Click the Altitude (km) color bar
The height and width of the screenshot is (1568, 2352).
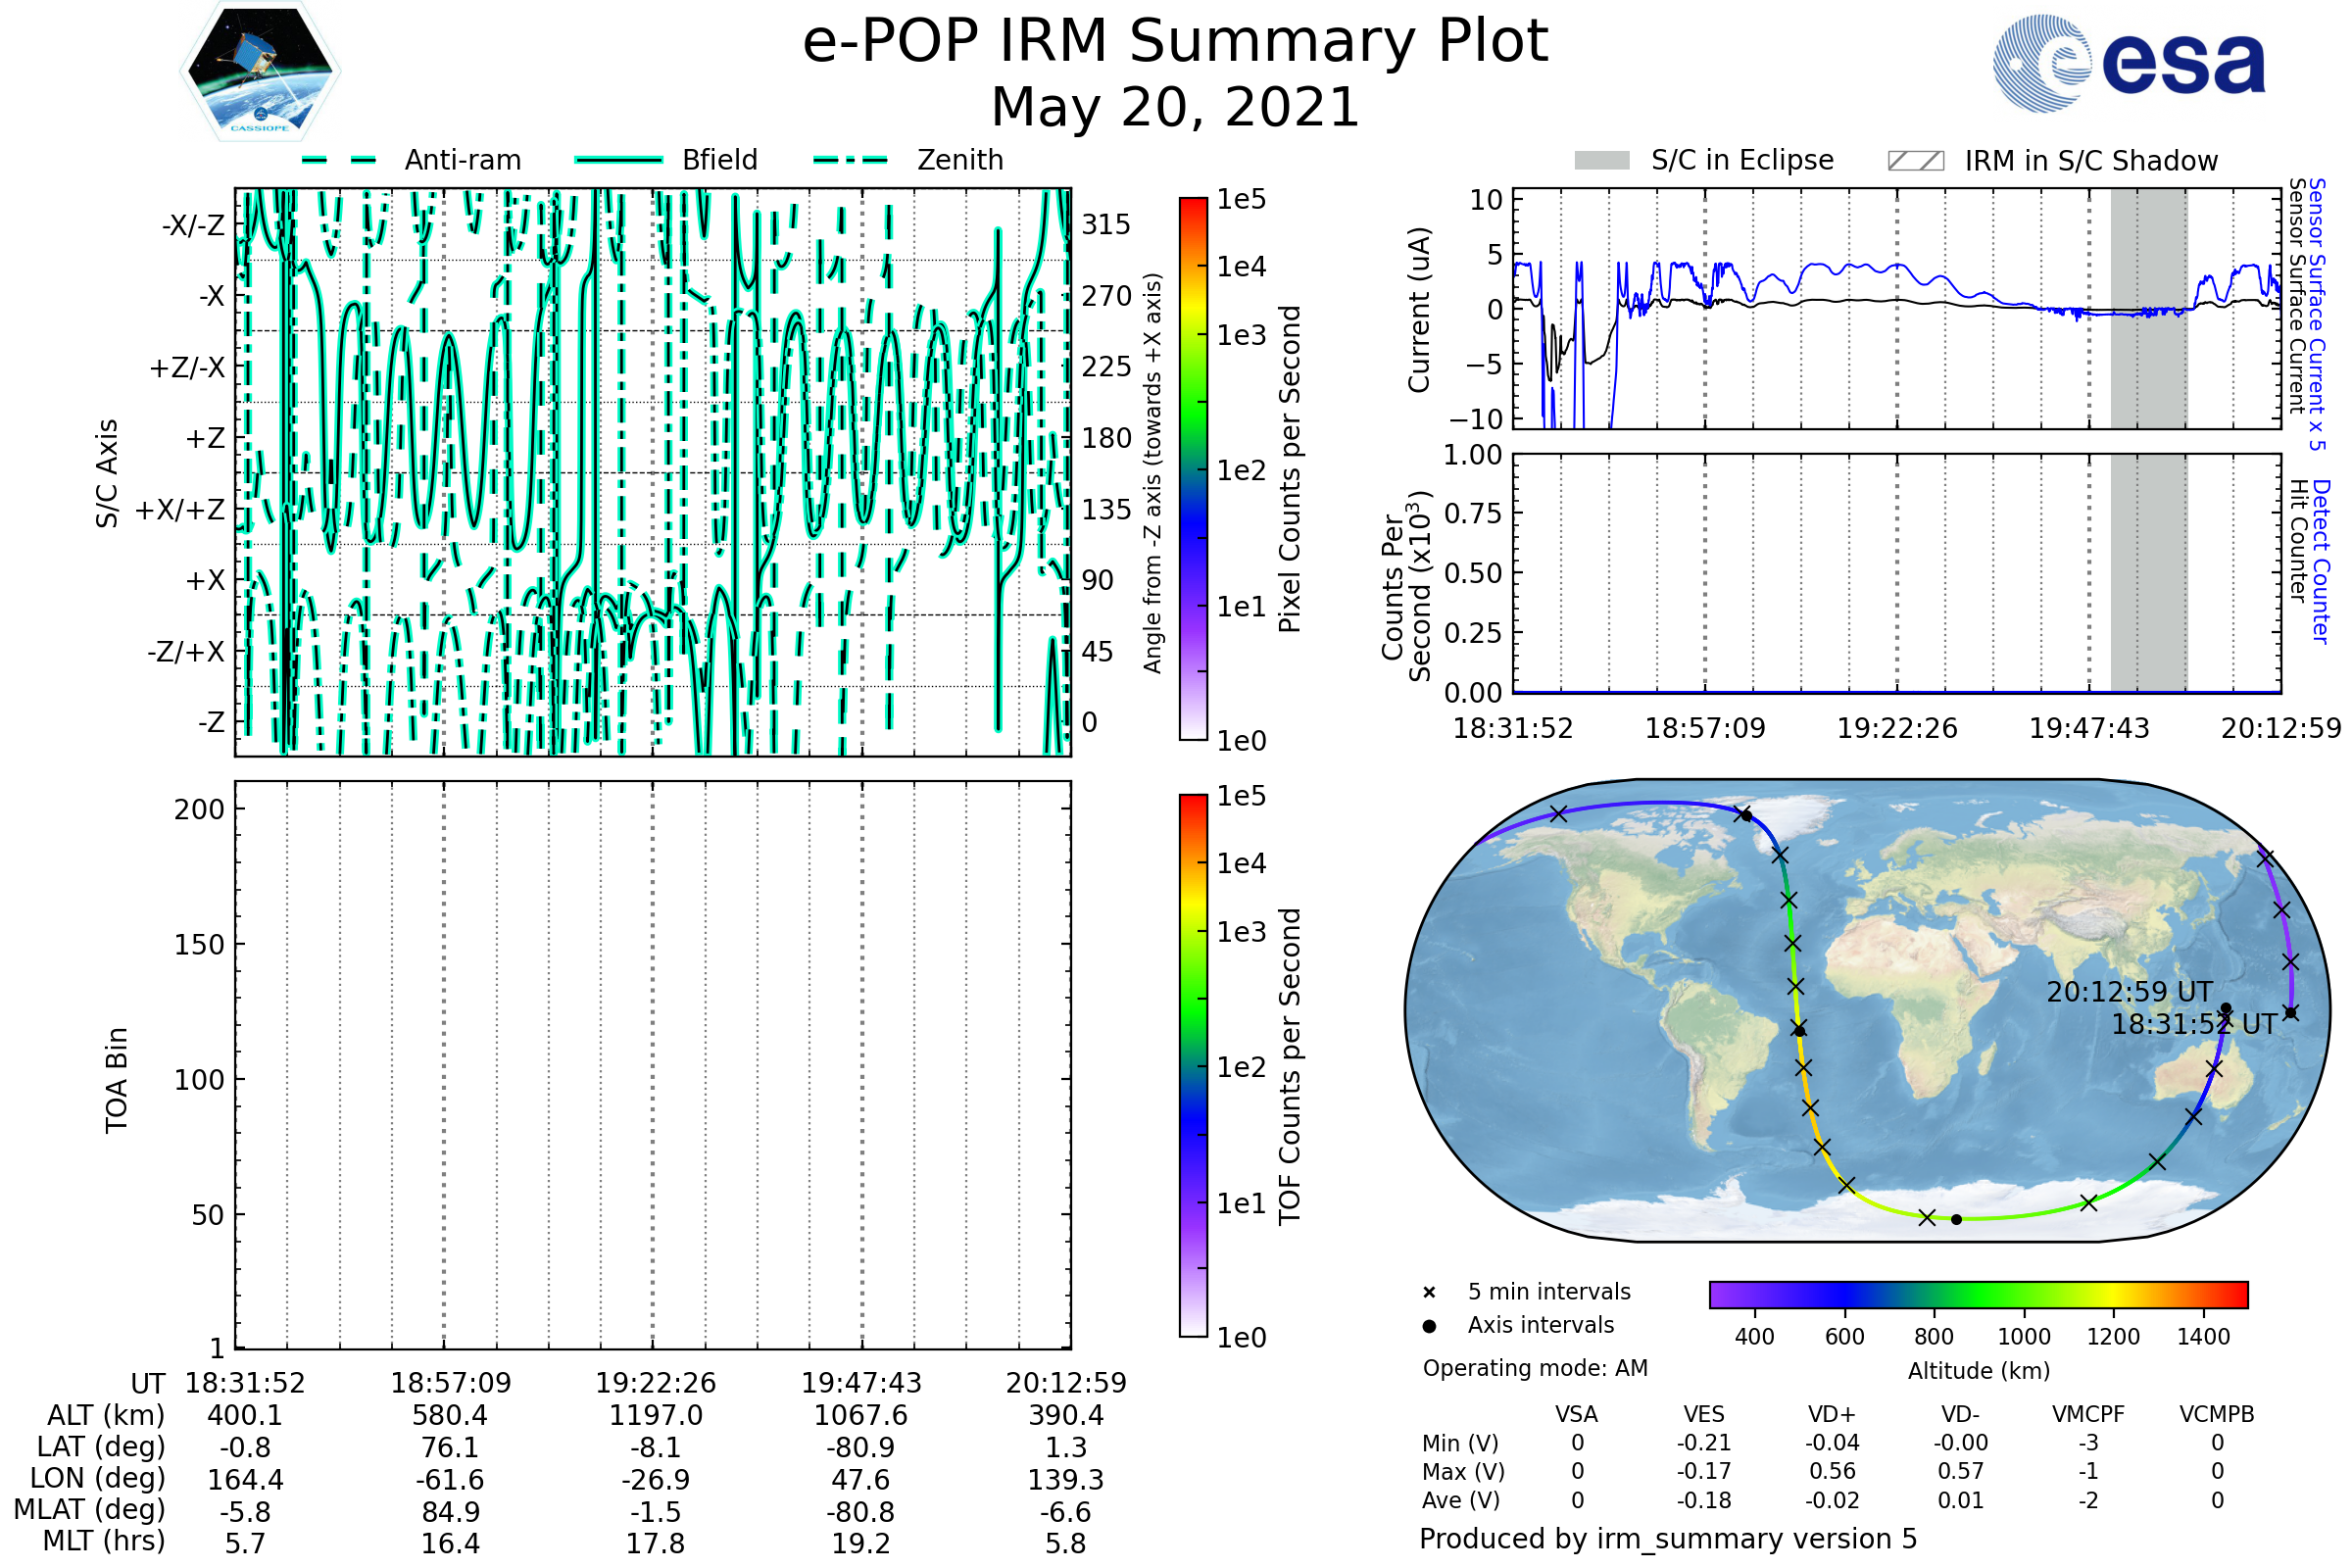tap(1978, 1295)
